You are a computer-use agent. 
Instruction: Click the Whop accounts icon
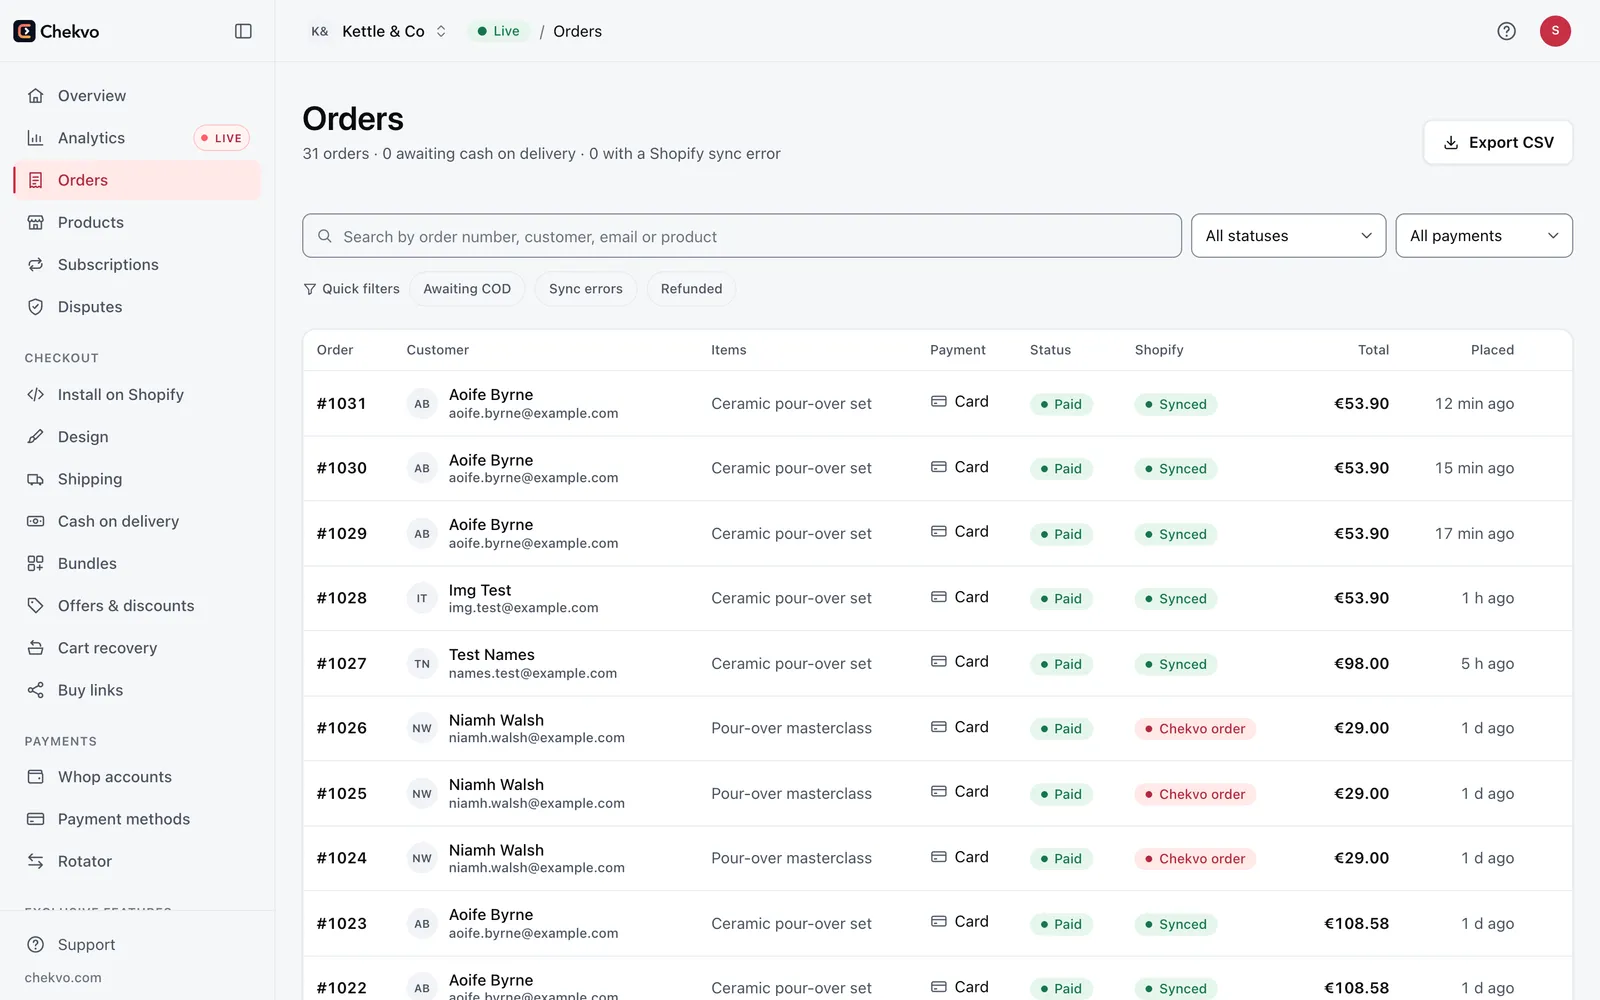point(36,777)
